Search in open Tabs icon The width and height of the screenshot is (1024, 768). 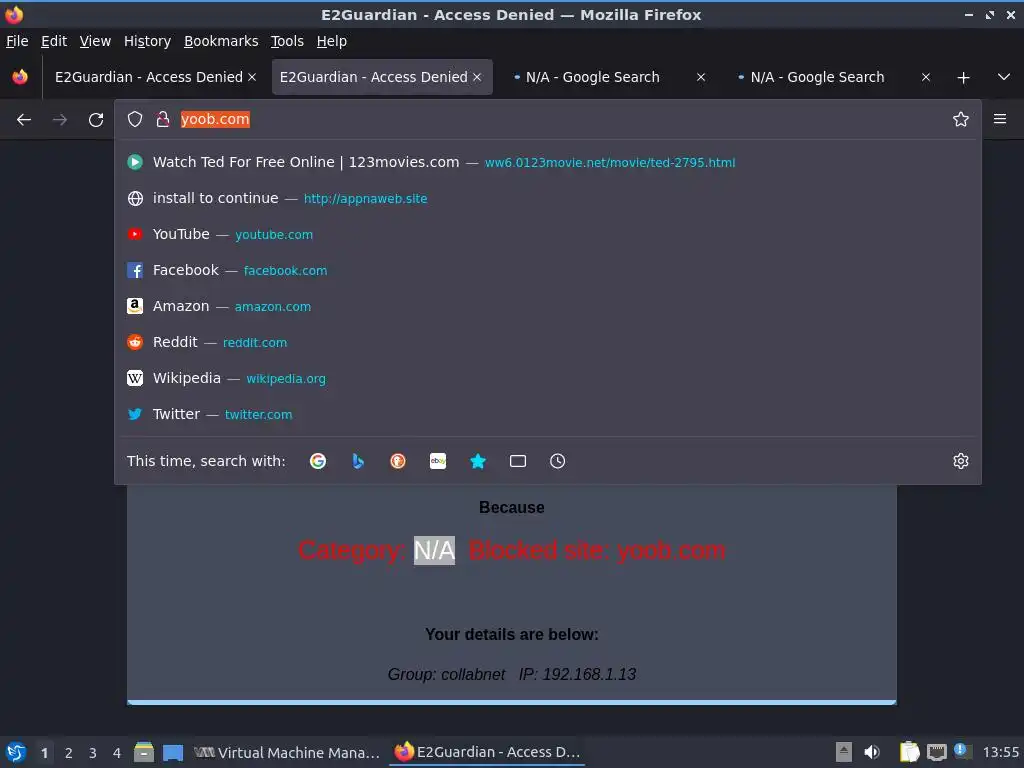pyautogui.click(x=518, y=461)
